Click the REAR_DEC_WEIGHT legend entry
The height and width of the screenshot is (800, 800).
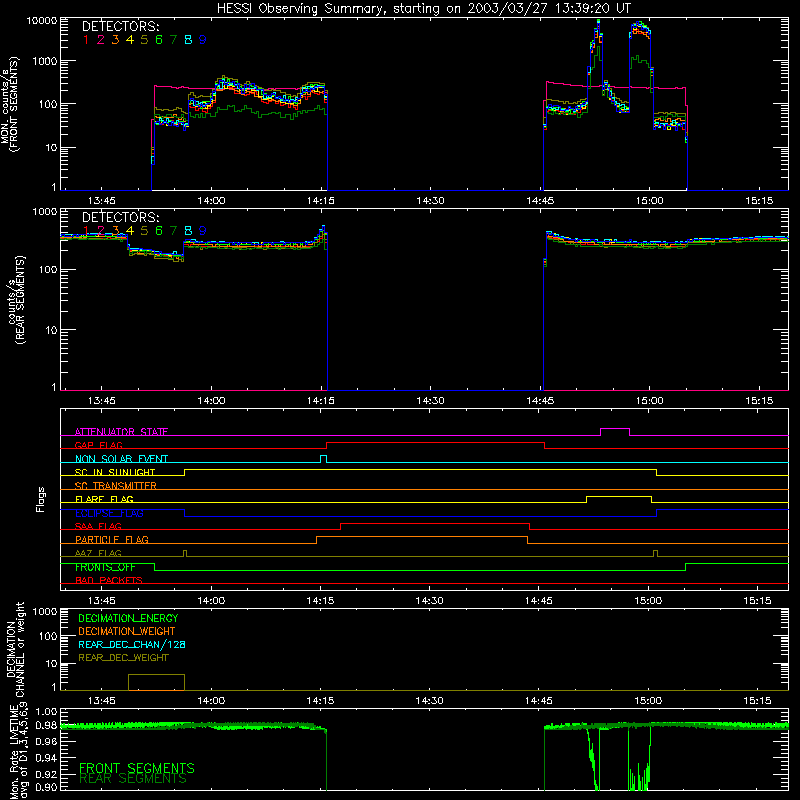click(123, 658)
